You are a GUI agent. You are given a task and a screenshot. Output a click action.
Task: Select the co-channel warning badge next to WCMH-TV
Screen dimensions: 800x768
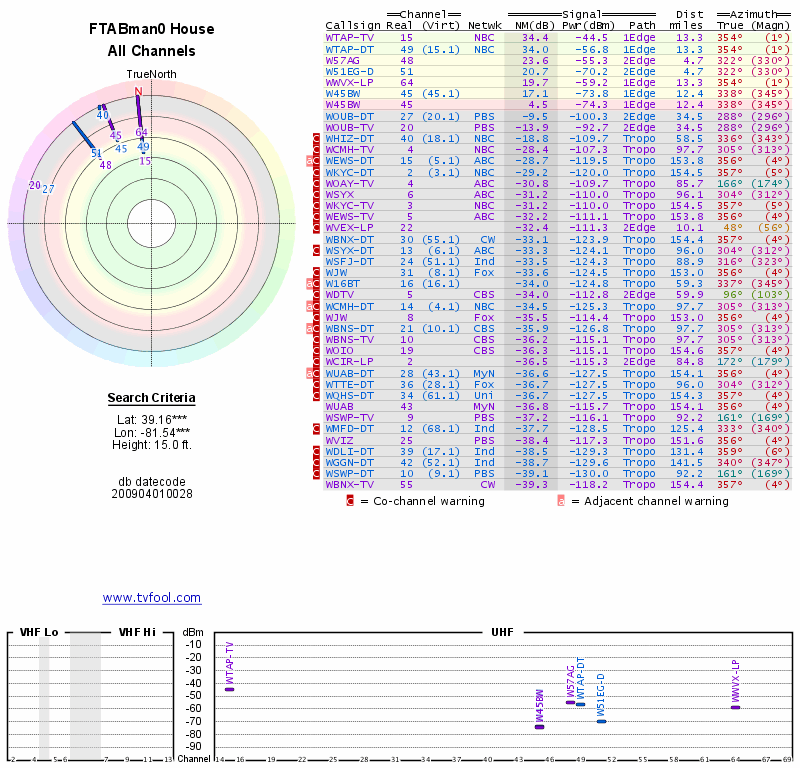316,150
